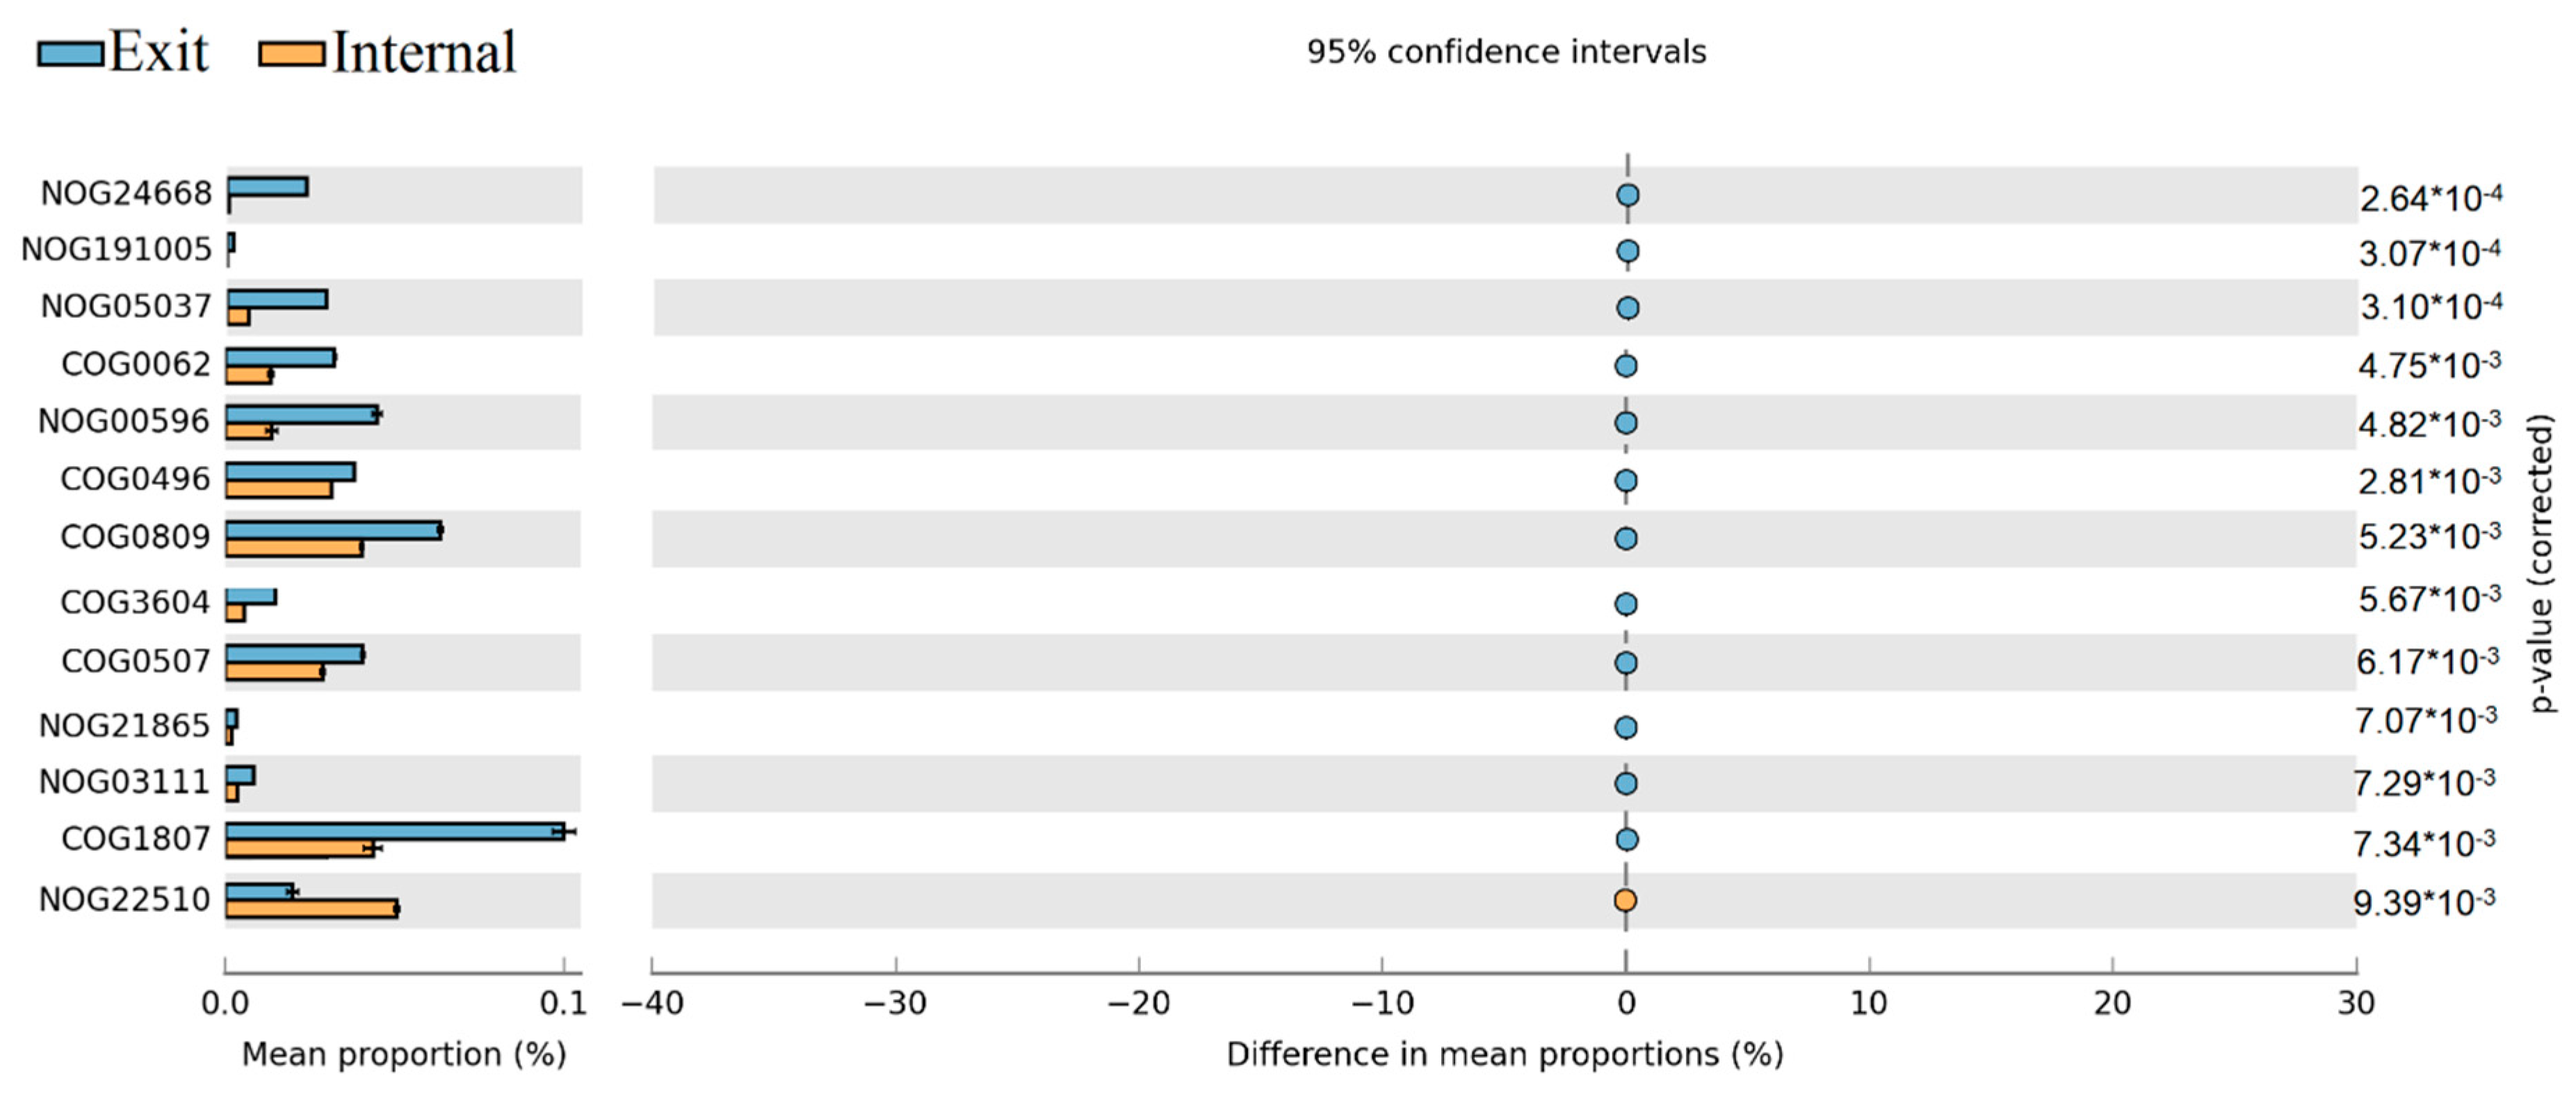Click the blue data point for NOG24668
The height and width of the screenshot is (1099, 2576).
point(1627,195)
